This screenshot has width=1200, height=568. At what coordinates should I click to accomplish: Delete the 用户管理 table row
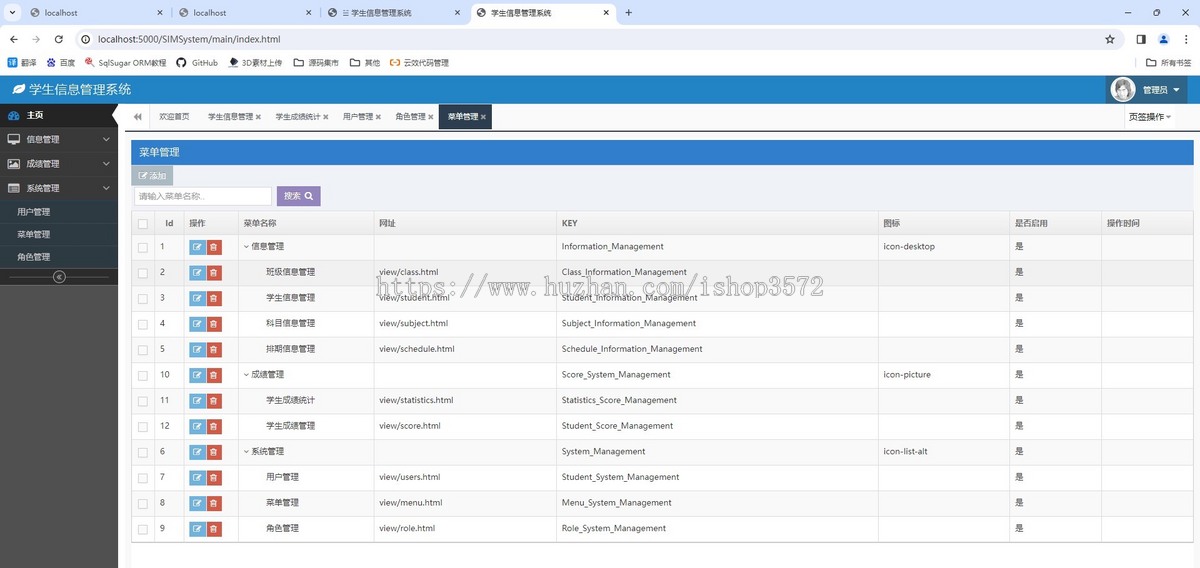214,478
